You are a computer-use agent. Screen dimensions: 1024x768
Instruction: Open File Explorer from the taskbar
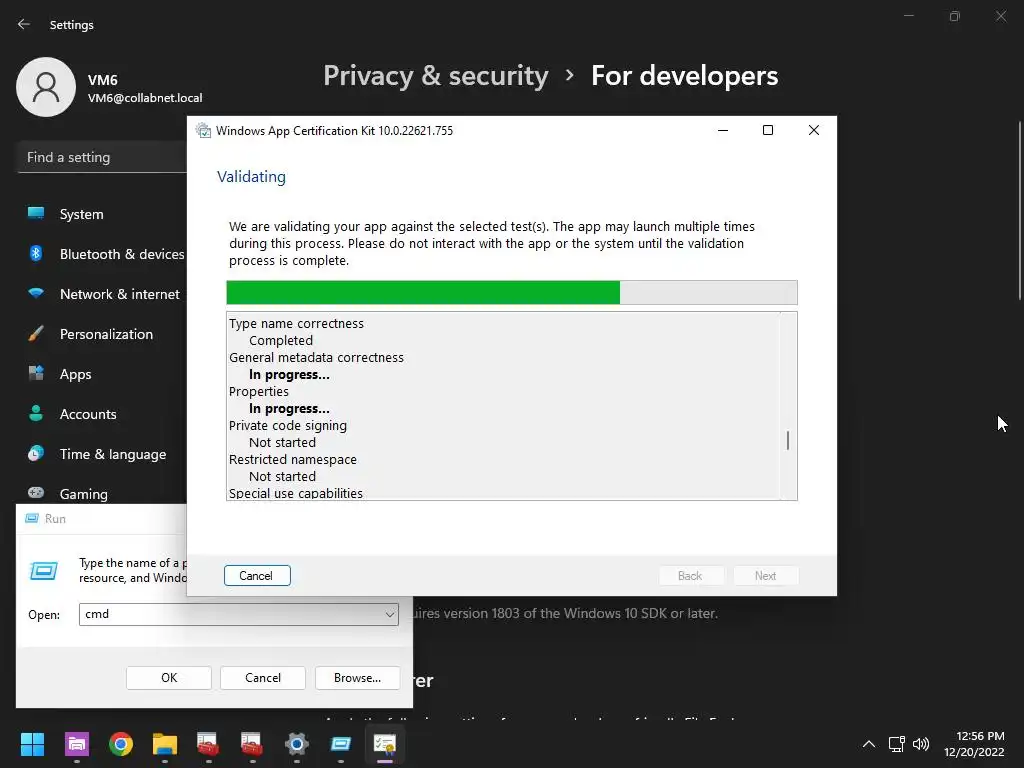[165, 744]
